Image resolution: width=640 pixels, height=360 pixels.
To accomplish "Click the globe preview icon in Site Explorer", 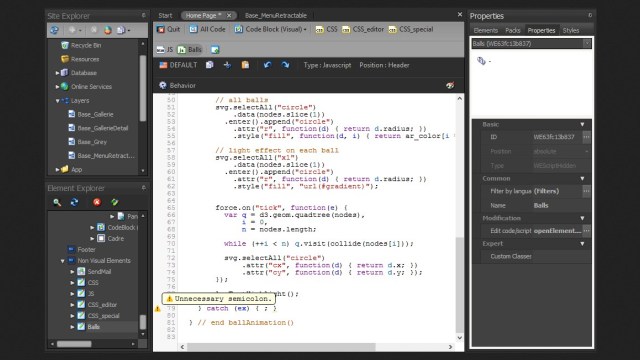I will (107, 30).
